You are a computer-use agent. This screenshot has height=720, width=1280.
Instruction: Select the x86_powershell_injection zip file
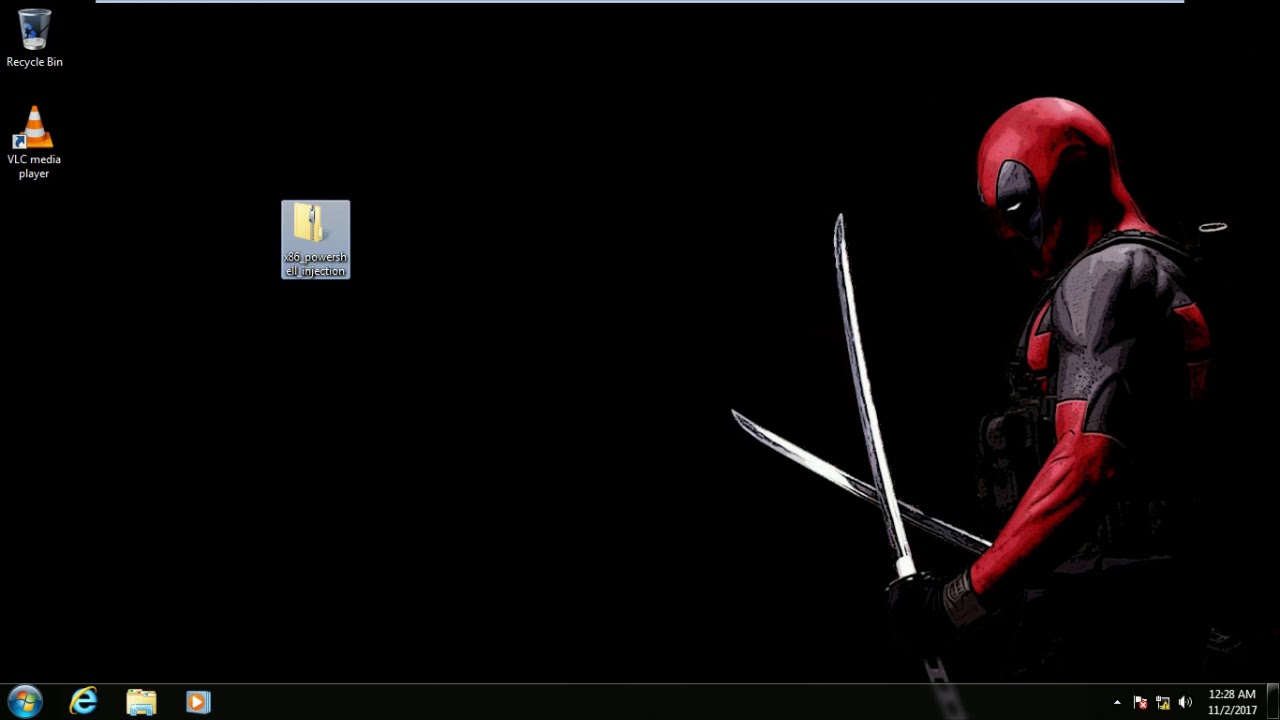tap(316, 240)
